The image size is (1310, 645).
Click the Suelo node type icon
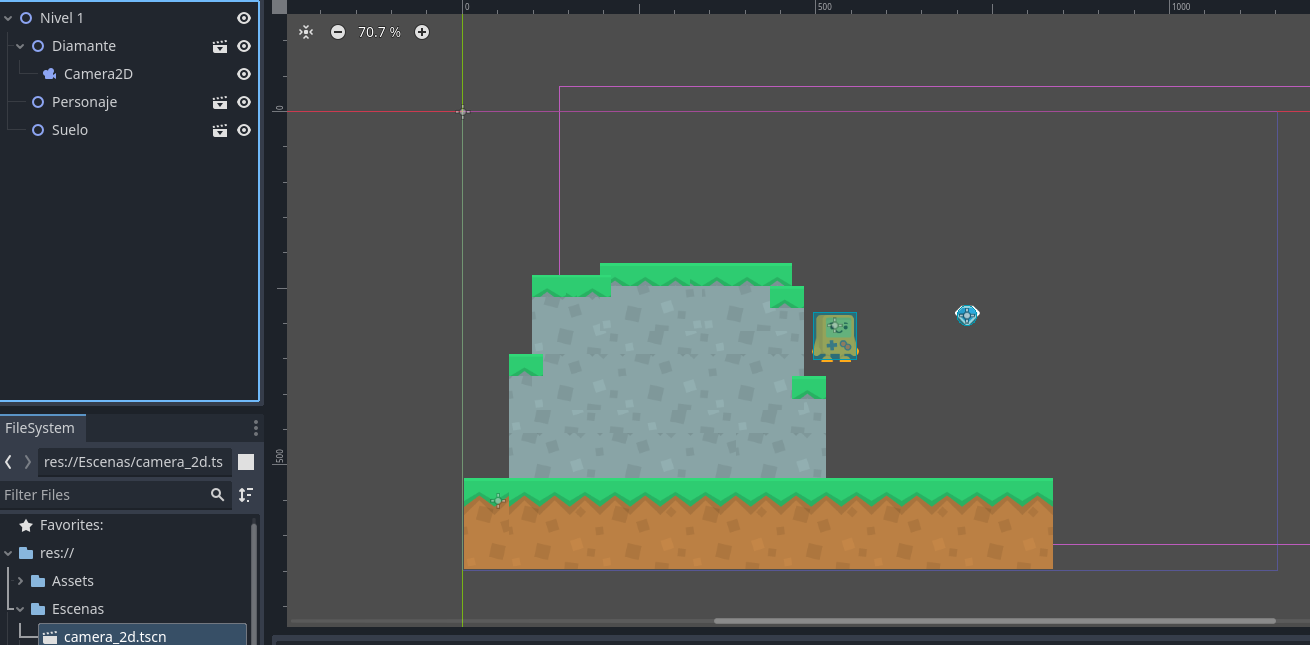[38, 130]
